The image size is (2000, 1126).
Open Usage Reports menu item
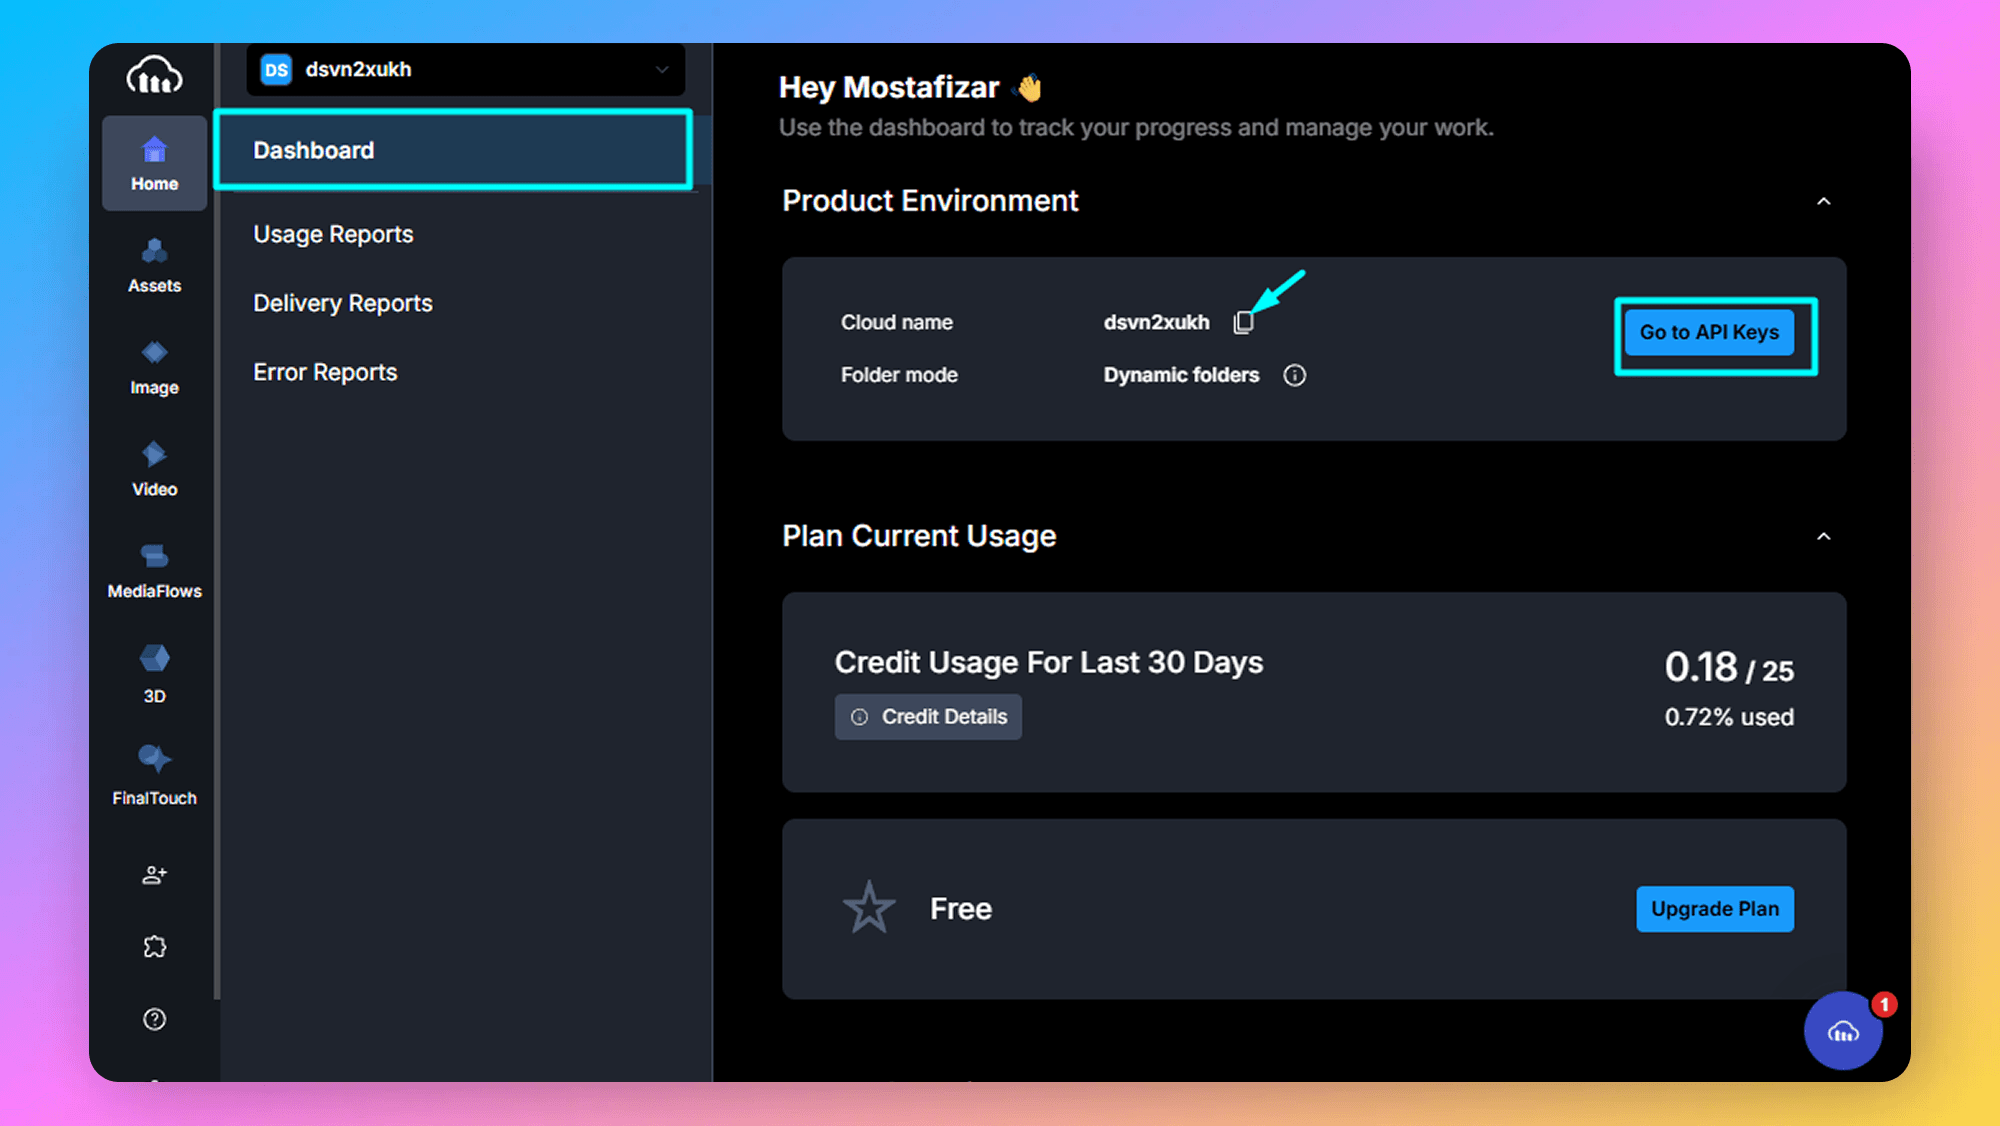(x=333, y=234)
